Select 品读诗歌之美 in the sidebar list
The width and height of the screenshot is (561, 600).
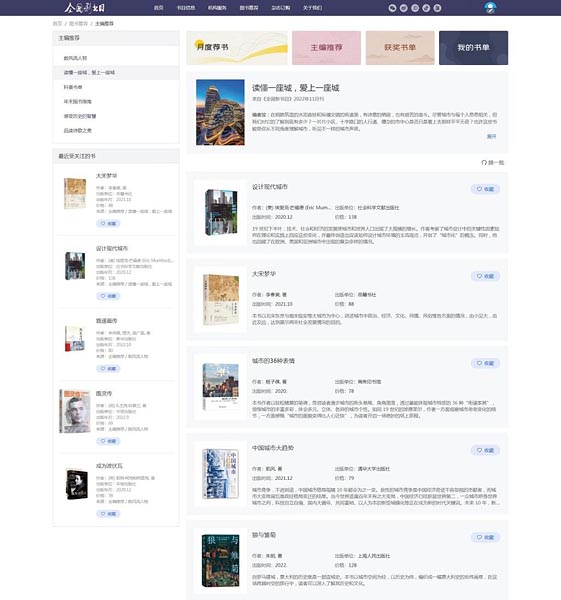[78, 130]
